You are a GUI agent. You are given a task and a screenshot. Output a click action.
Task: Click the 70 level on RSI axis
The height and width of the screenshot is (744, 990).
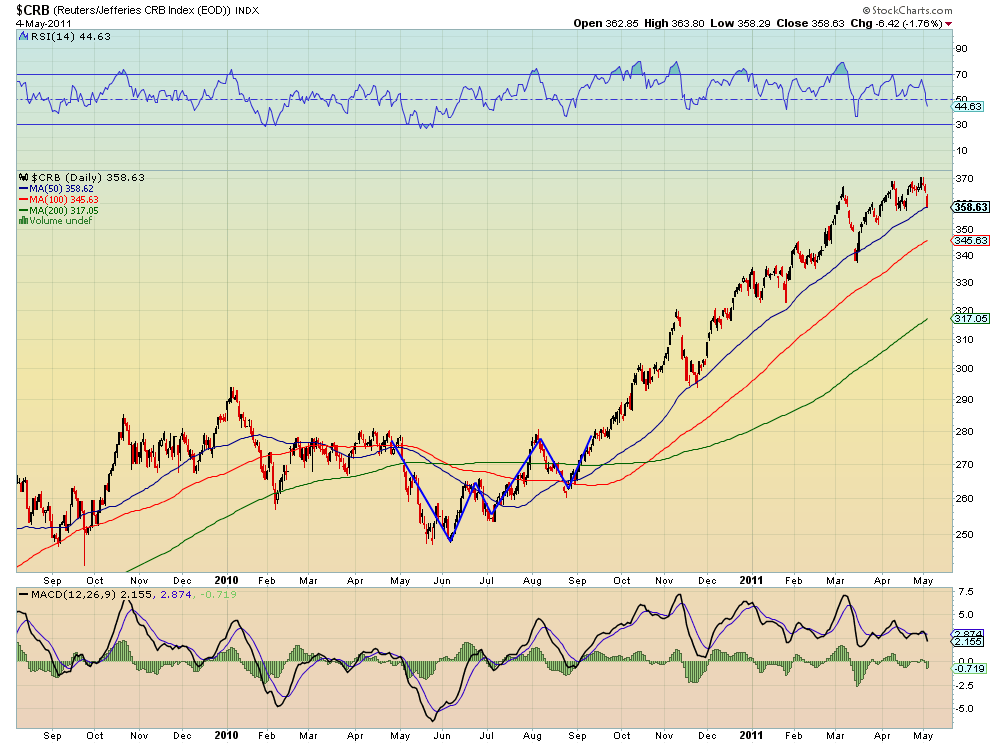961,75
